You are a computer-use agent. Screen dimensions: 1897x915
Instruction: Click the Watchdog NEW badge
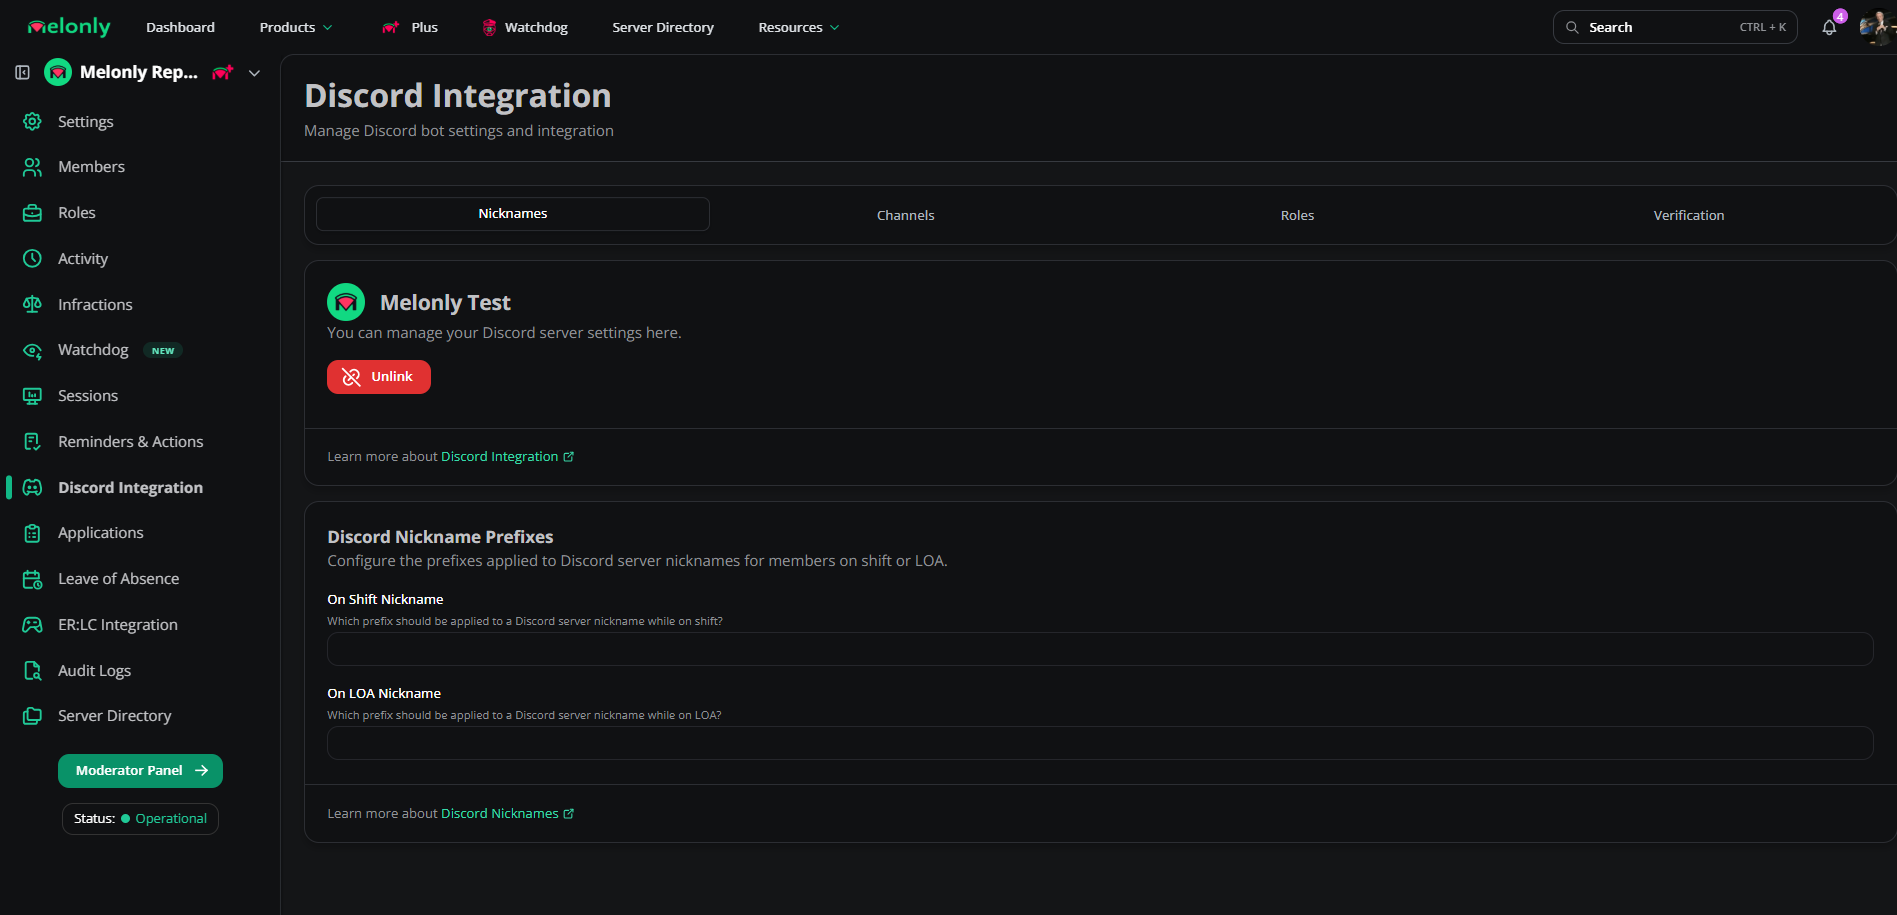point(163,351)
